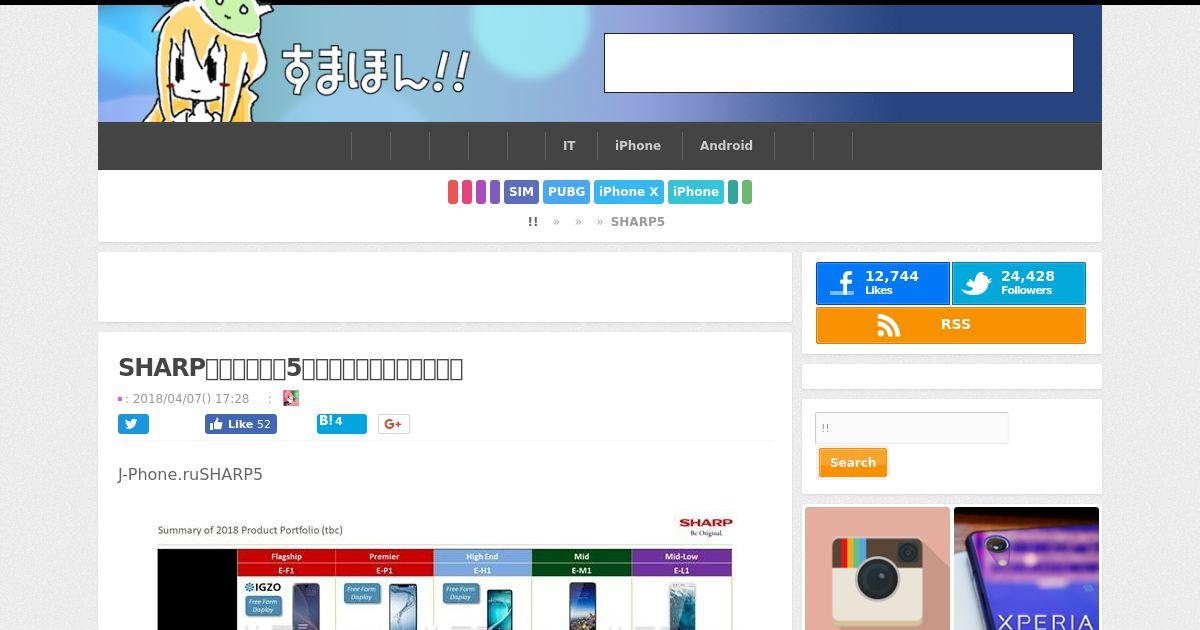This screenshot has width=1200, height=630.
Task: Share the article with the Twitter bird button
Action: 133,424
